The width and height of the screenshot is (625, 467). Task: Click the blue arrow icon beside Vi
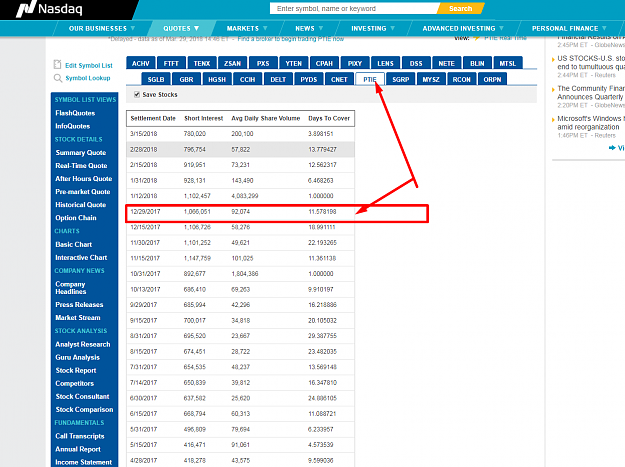click(x=612, y=148)
